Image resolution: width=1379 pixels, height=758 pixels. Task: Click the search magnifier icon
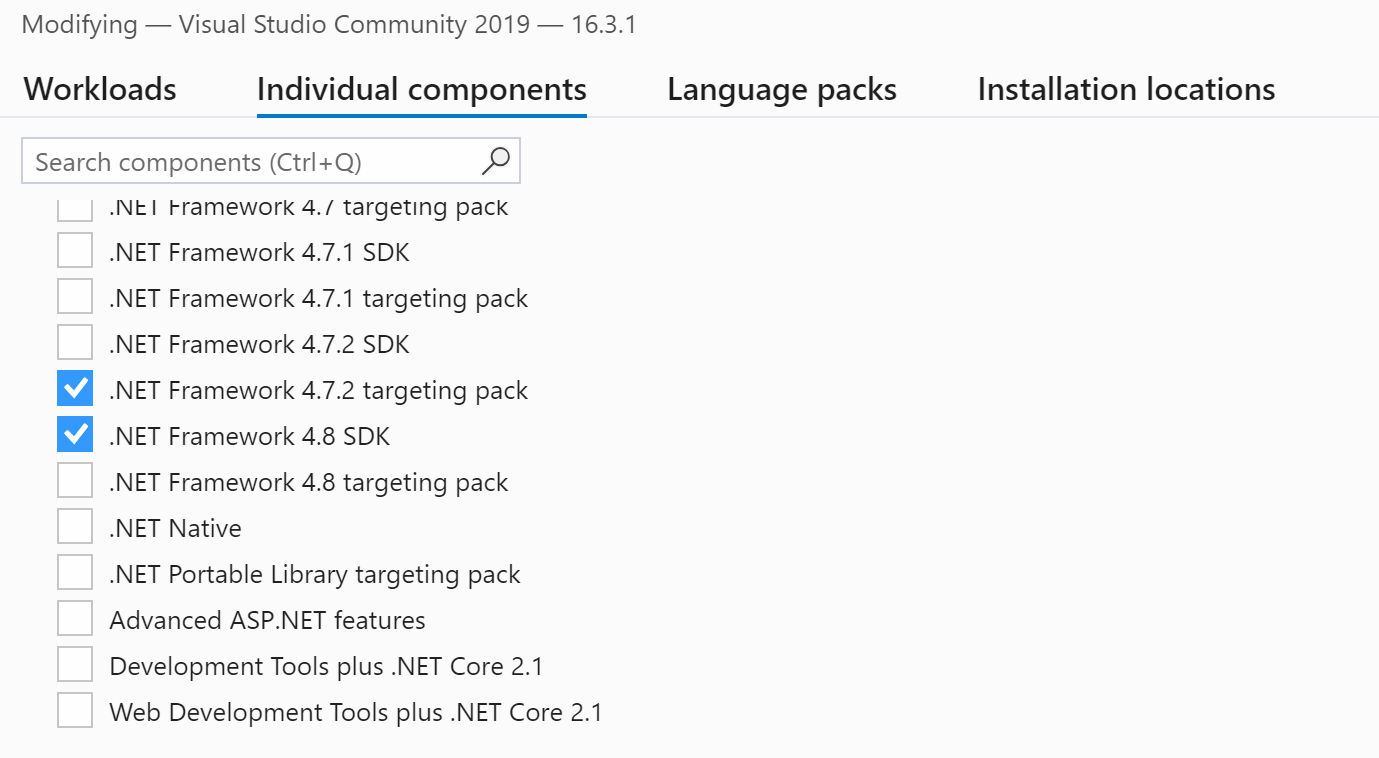click(x=495, y=160)
